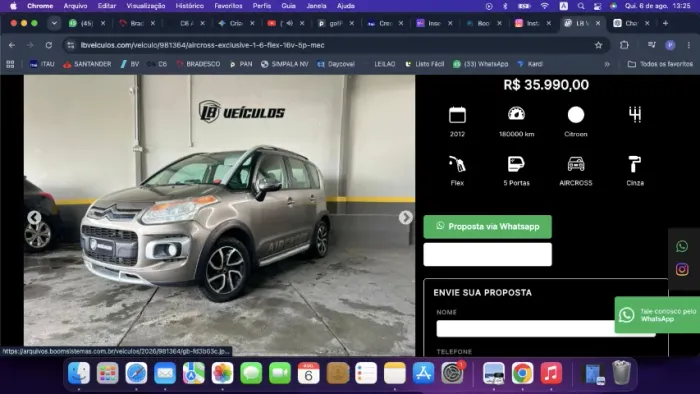
Task: Open the App Store in the Dock
Action: (x=423, y=373)
